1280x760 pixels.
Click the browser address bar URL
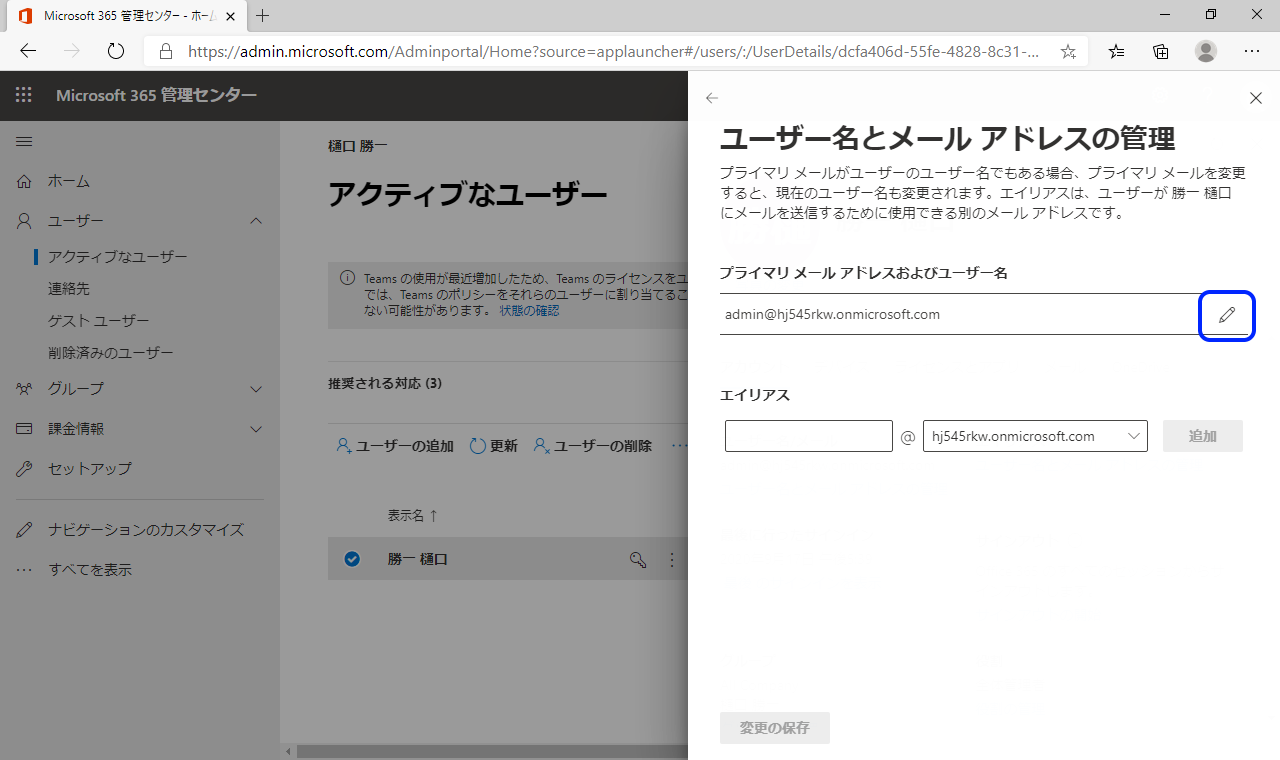click(614, 51)
